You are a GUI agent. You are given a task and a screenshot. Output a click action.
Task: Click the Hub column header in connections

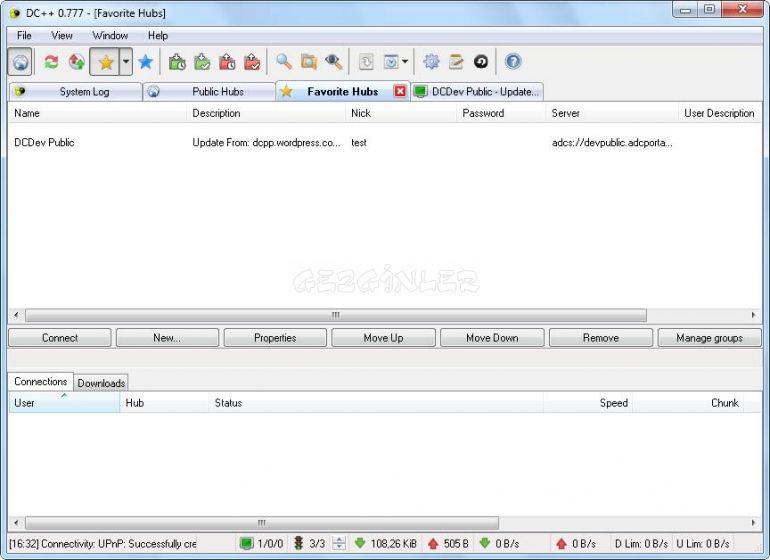[x=165, y=403]
